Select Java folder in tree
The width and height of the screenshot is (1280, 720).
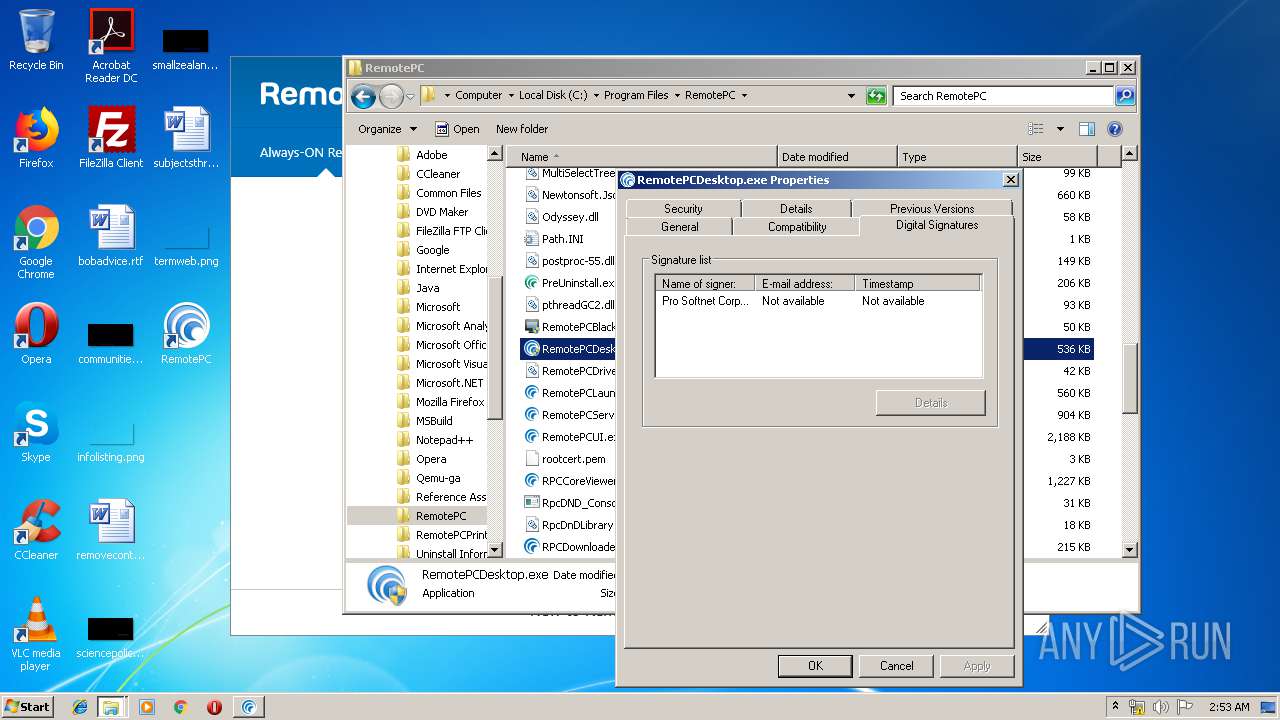click(x=427, y=288)
